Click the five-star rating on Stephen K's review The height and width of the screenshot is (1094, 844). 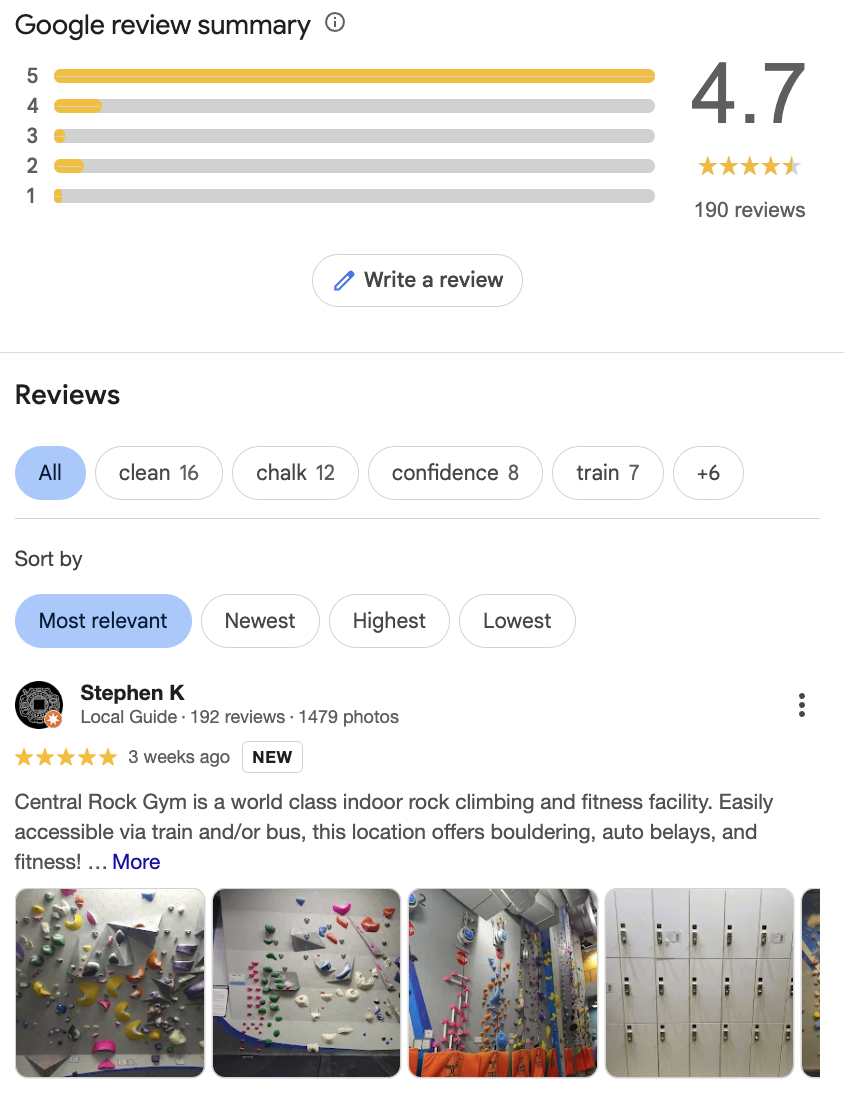pos(66,757)
